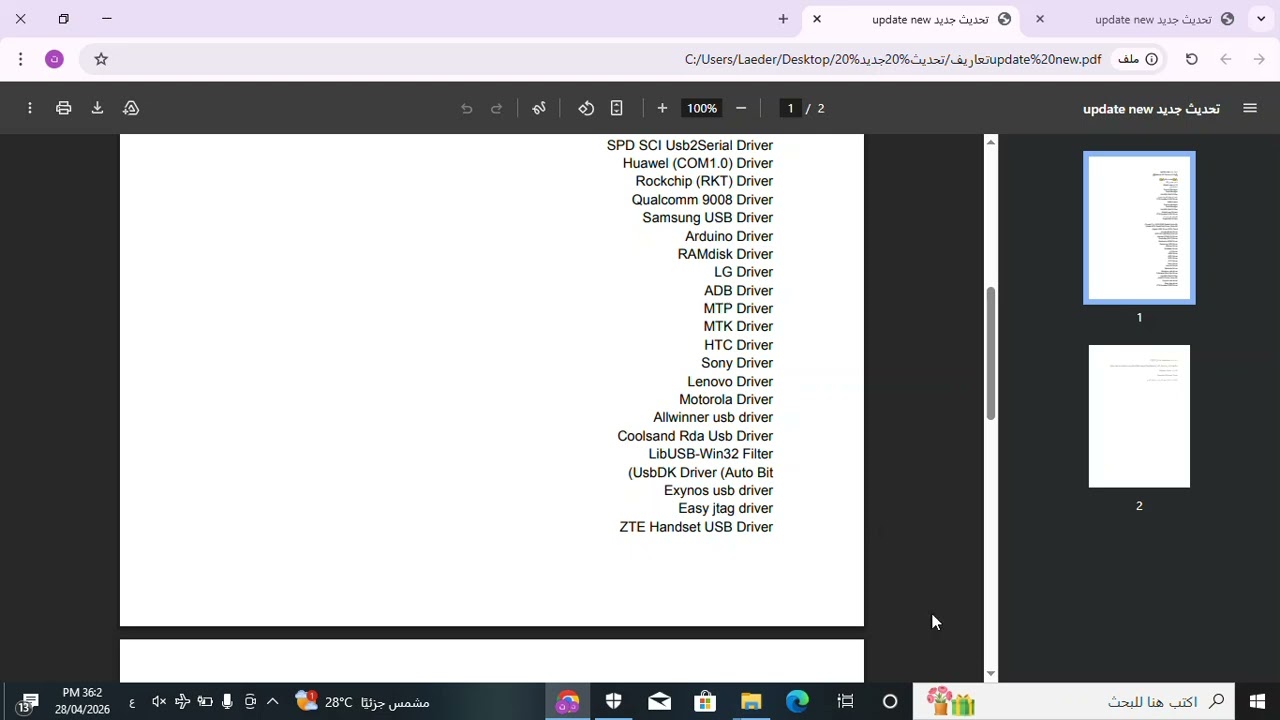1280x720 pixels.
Task: Click the zoom percentage field showing 100%
Action: click(702, 108)
